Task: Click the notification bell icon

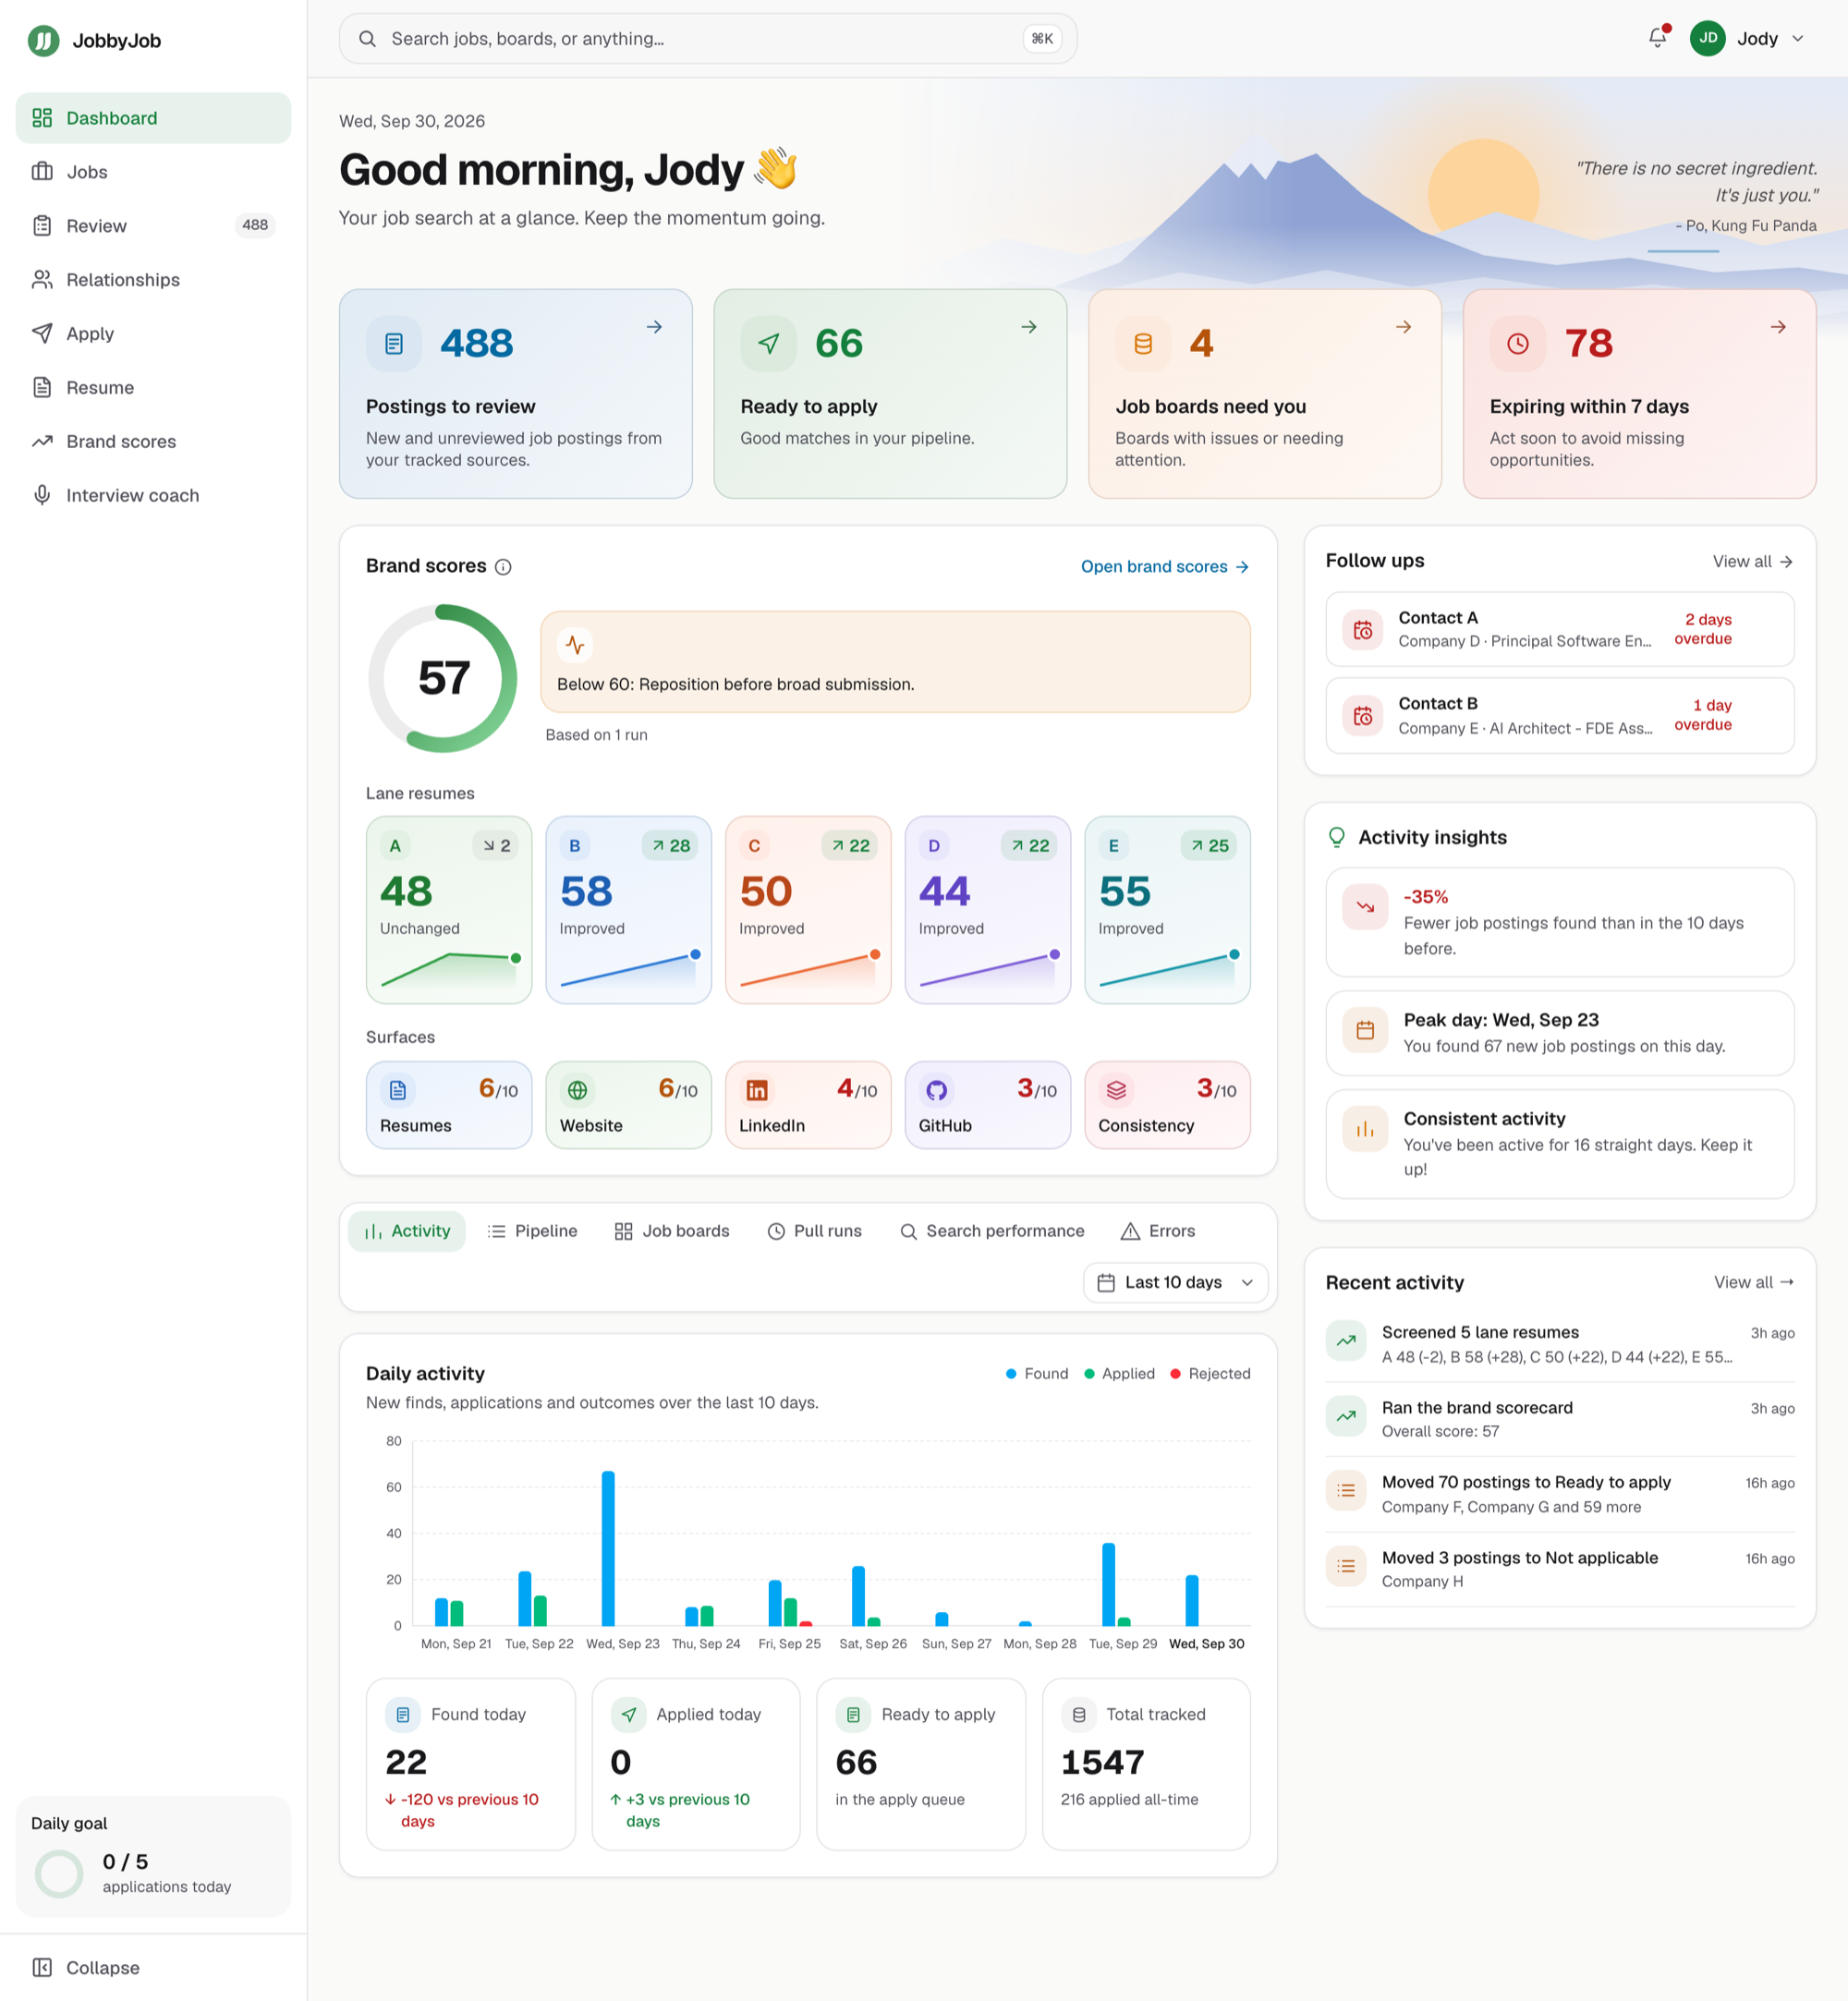Action: point(1657,38)
